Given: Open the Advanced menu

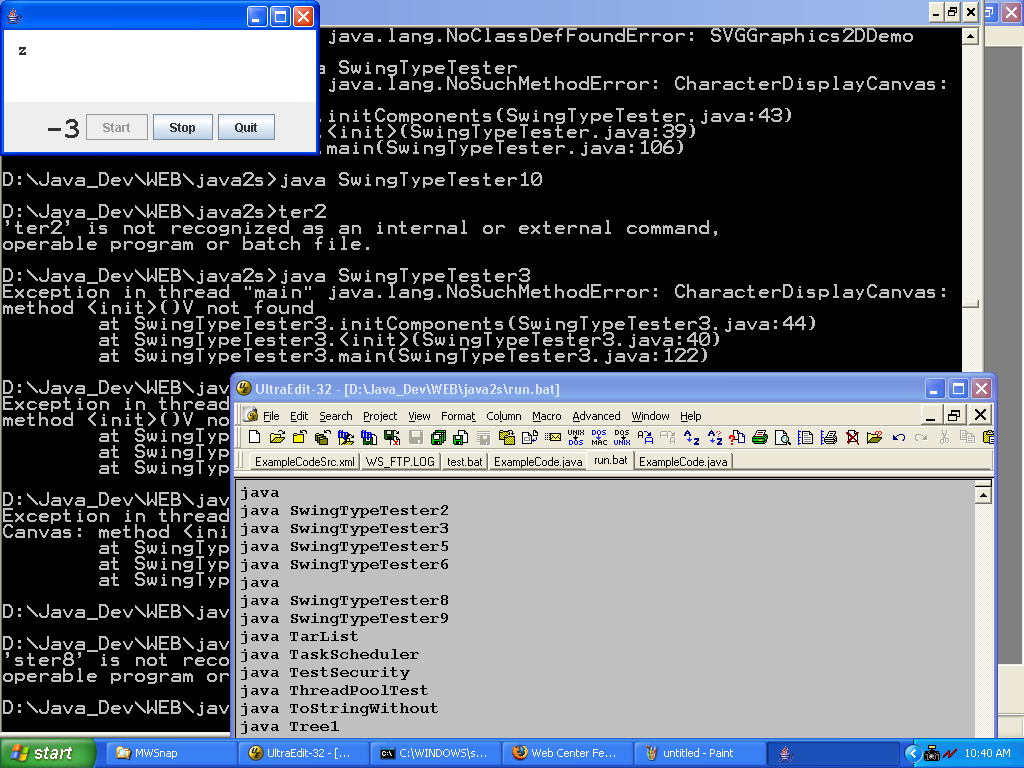Looking at the screenshot, I should [596, 416].
